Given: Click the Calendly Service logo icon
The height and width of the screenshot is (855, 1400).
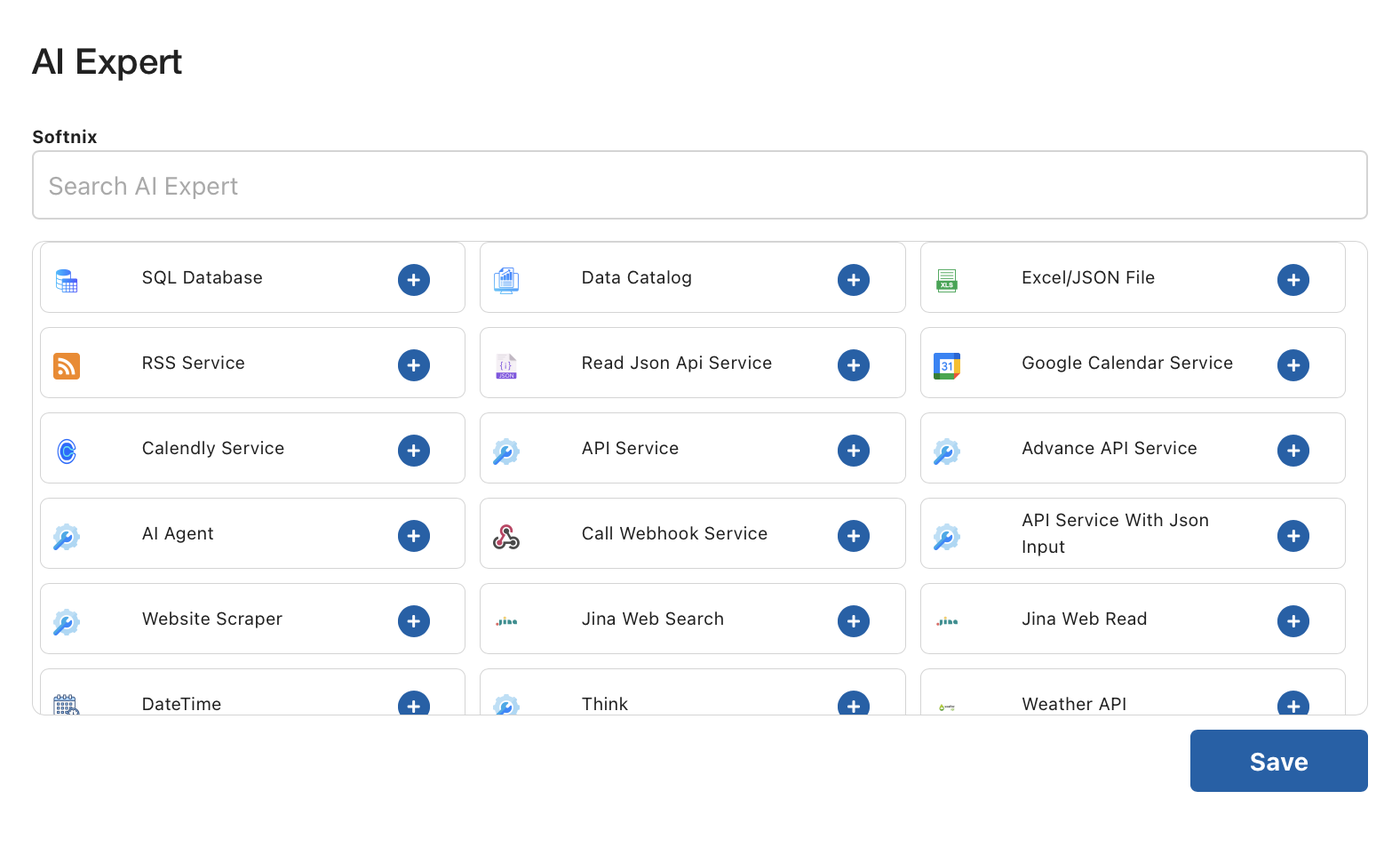Looking at the screenshot, I should (x=66, y=451).
